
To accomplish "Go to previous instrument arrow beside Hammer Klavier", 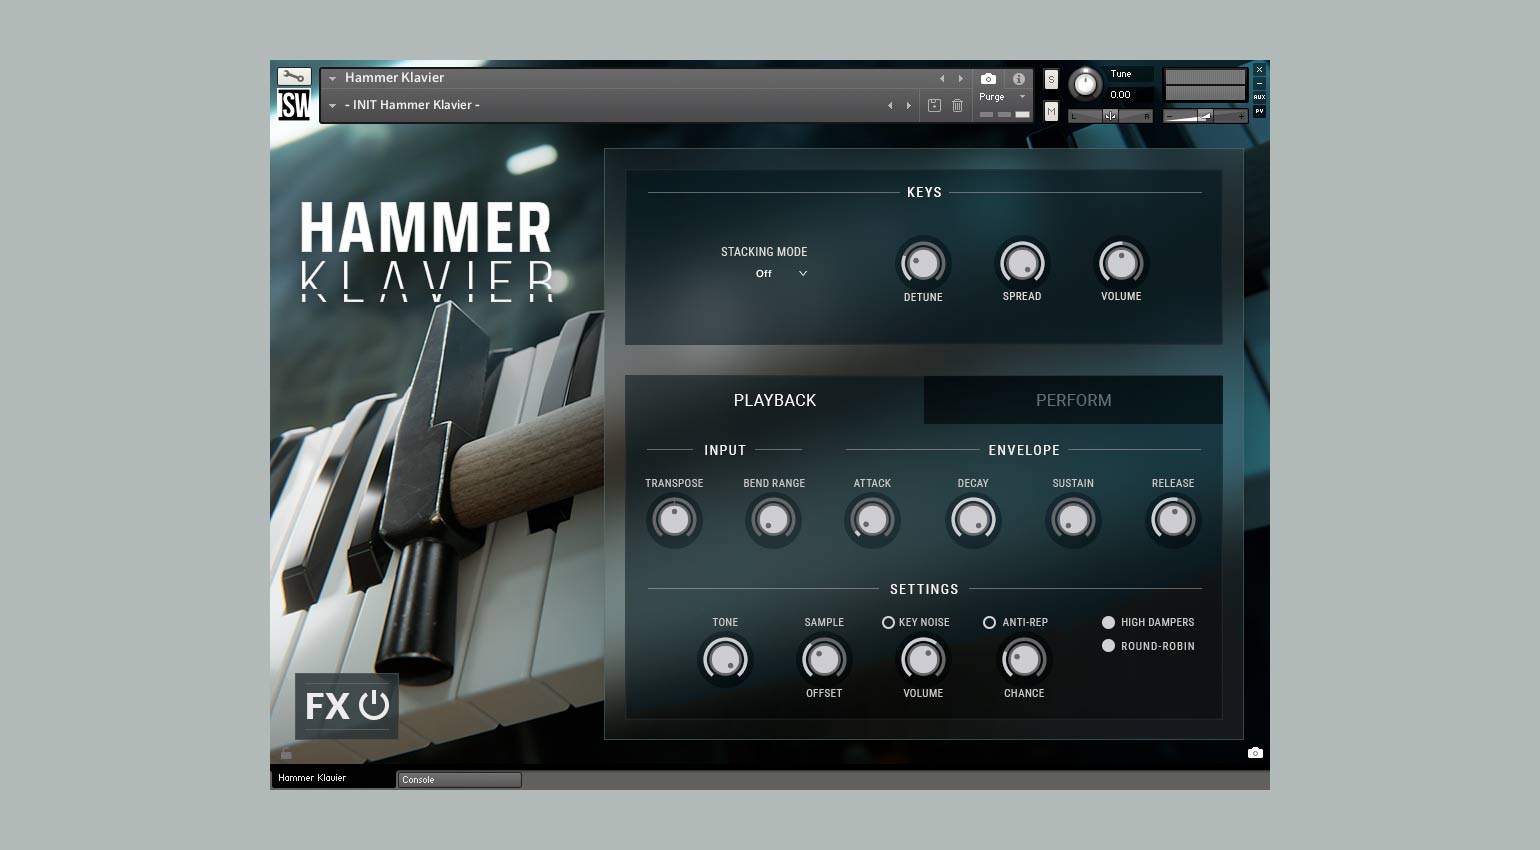I will point(941,78).
